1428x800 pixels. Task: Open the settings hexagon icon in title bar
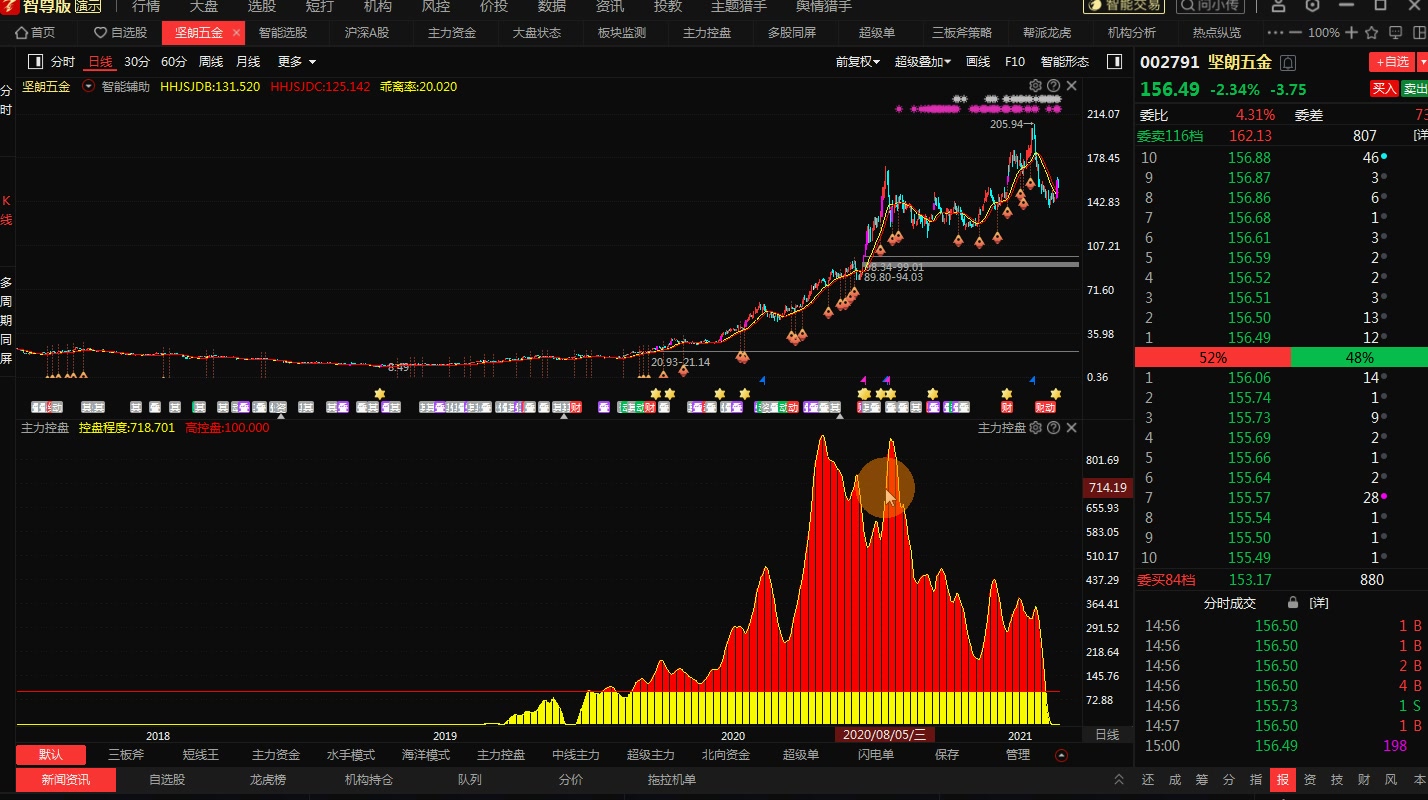tap(1312, 6)
